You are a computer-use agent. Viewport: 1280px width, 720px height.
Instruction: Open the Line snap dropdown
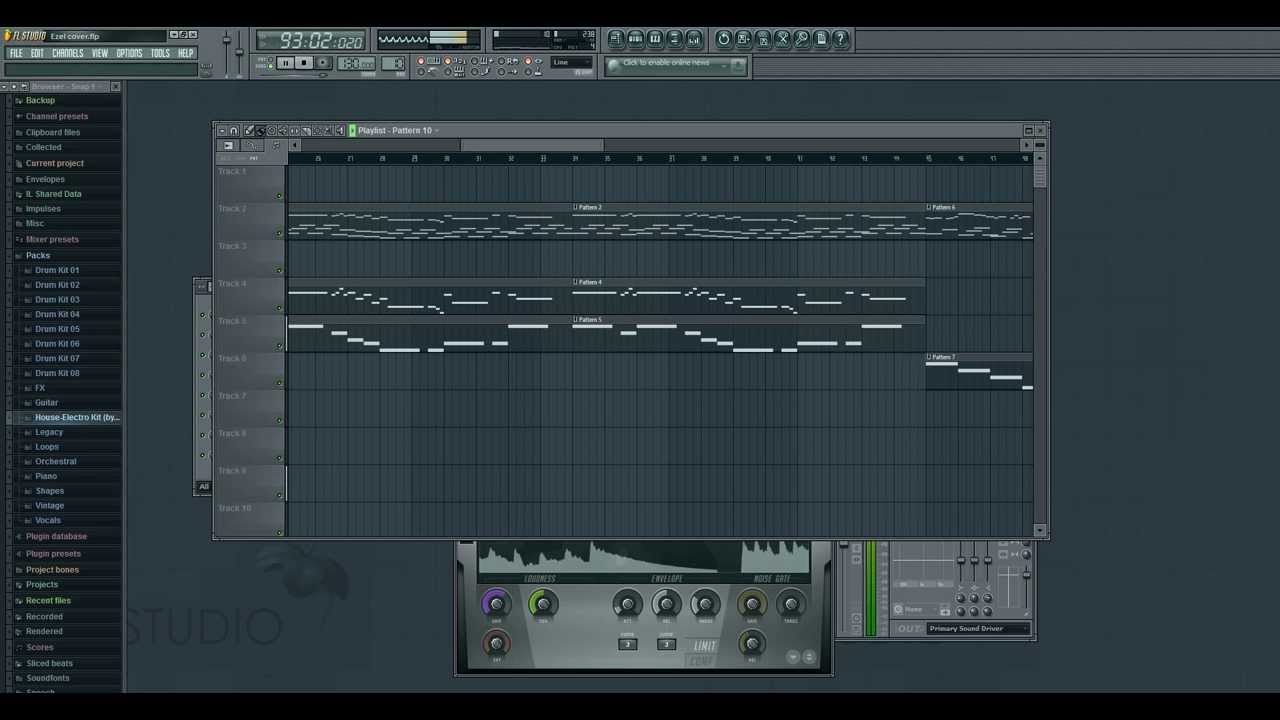pos(571,63)
